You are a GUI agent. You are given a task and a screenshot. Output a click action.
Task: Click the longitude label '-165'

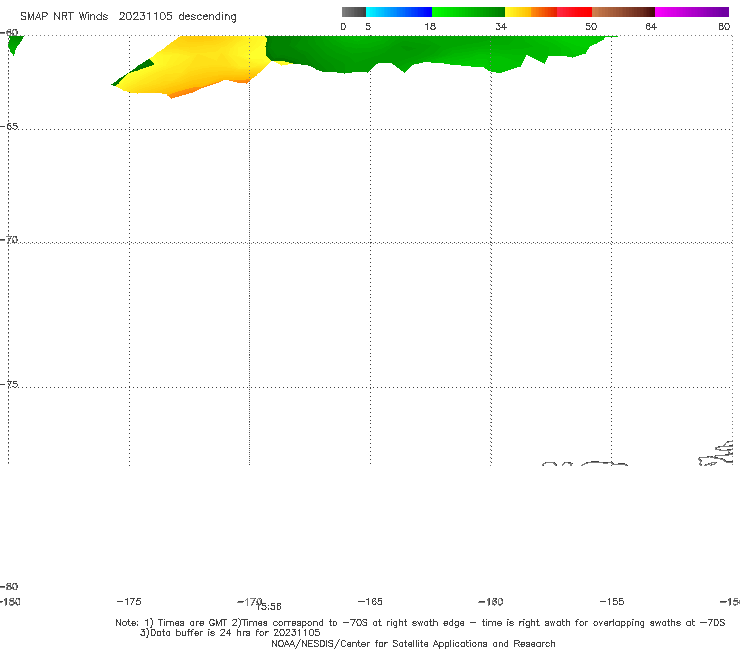[370, 601]
